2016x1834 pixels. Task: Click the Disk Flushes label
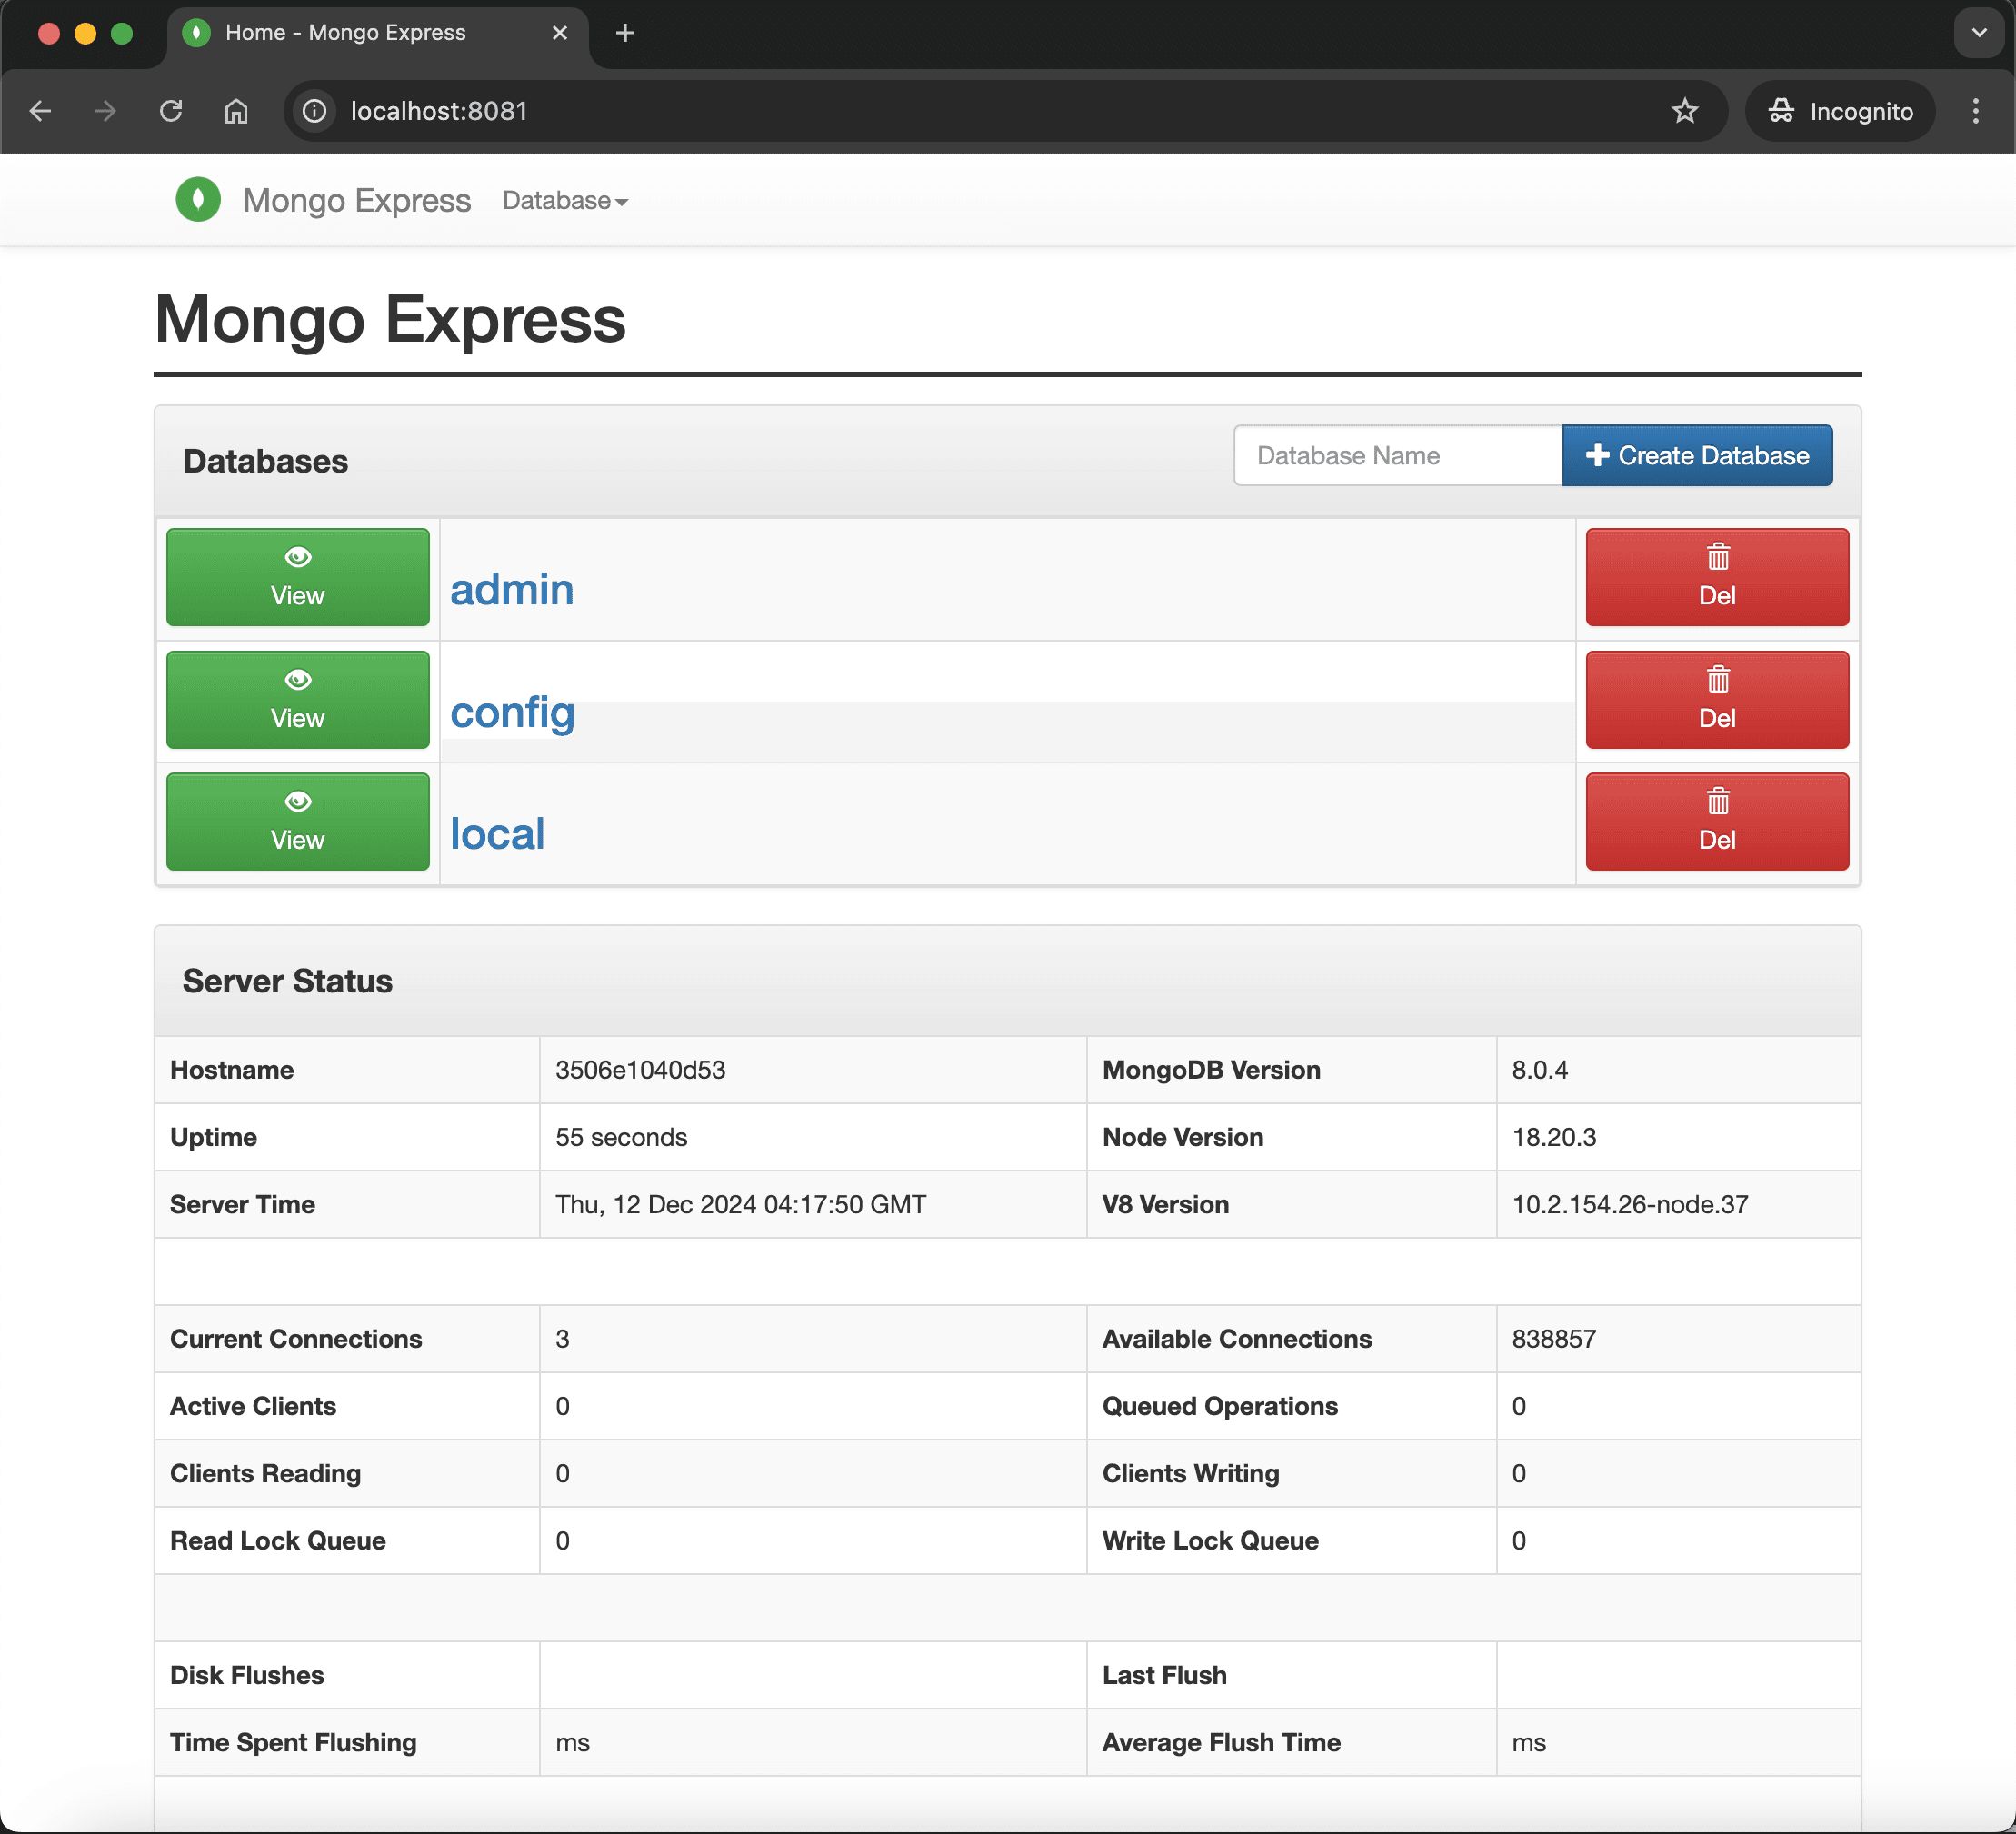click(x=247, y=1675)
